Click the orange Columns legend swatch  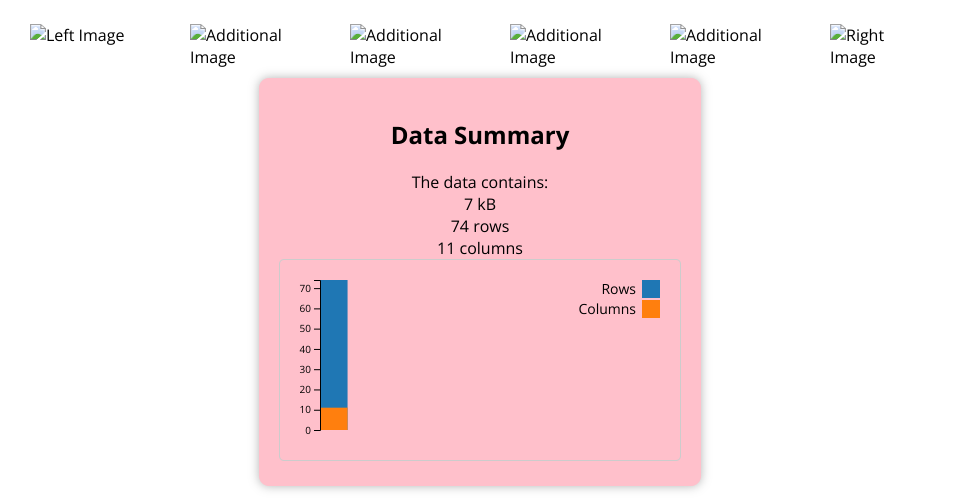(651, 309)
